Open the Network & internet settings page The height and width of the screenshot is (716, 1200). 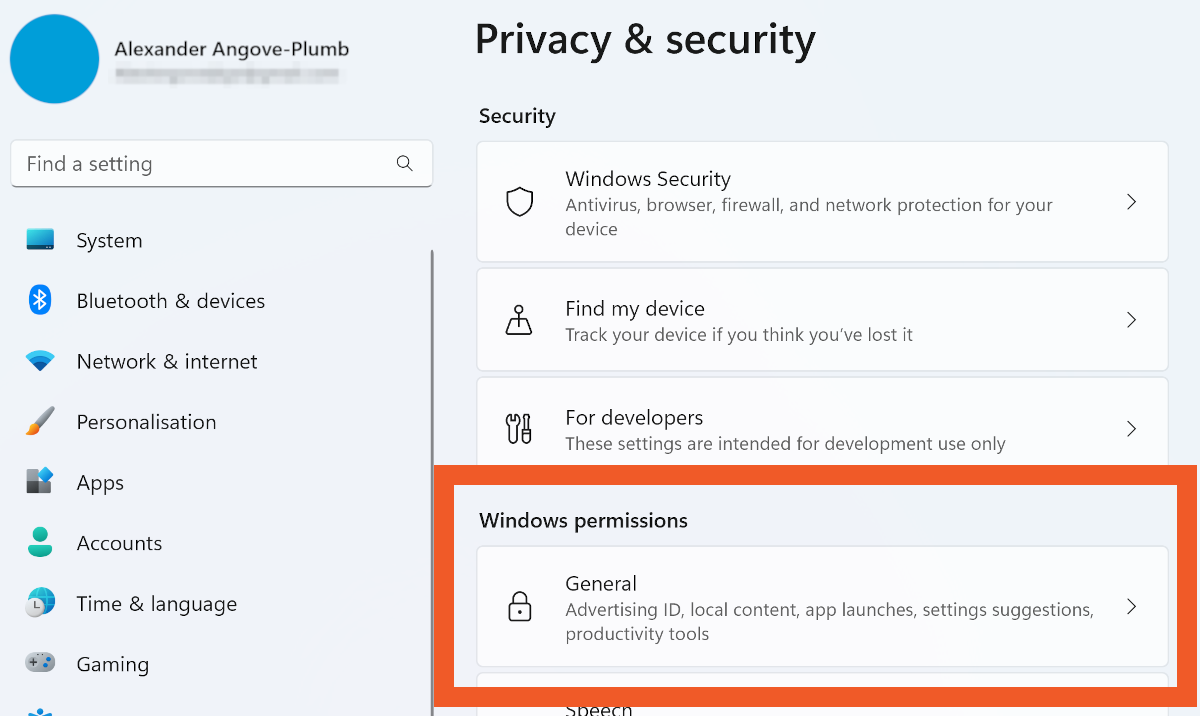[x=167, y=362]
